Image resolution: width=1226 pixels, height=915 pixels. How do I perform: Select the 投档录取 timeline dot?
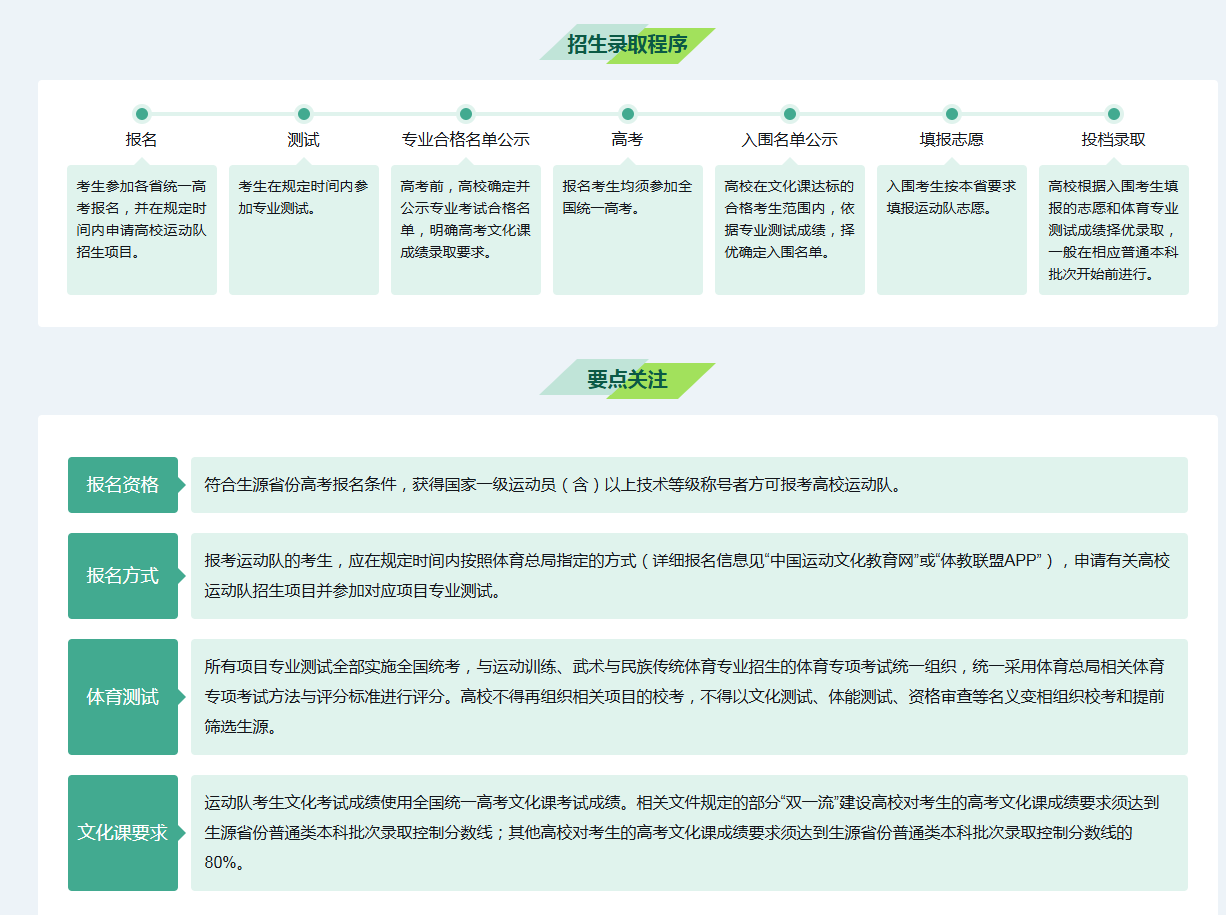1114,114
